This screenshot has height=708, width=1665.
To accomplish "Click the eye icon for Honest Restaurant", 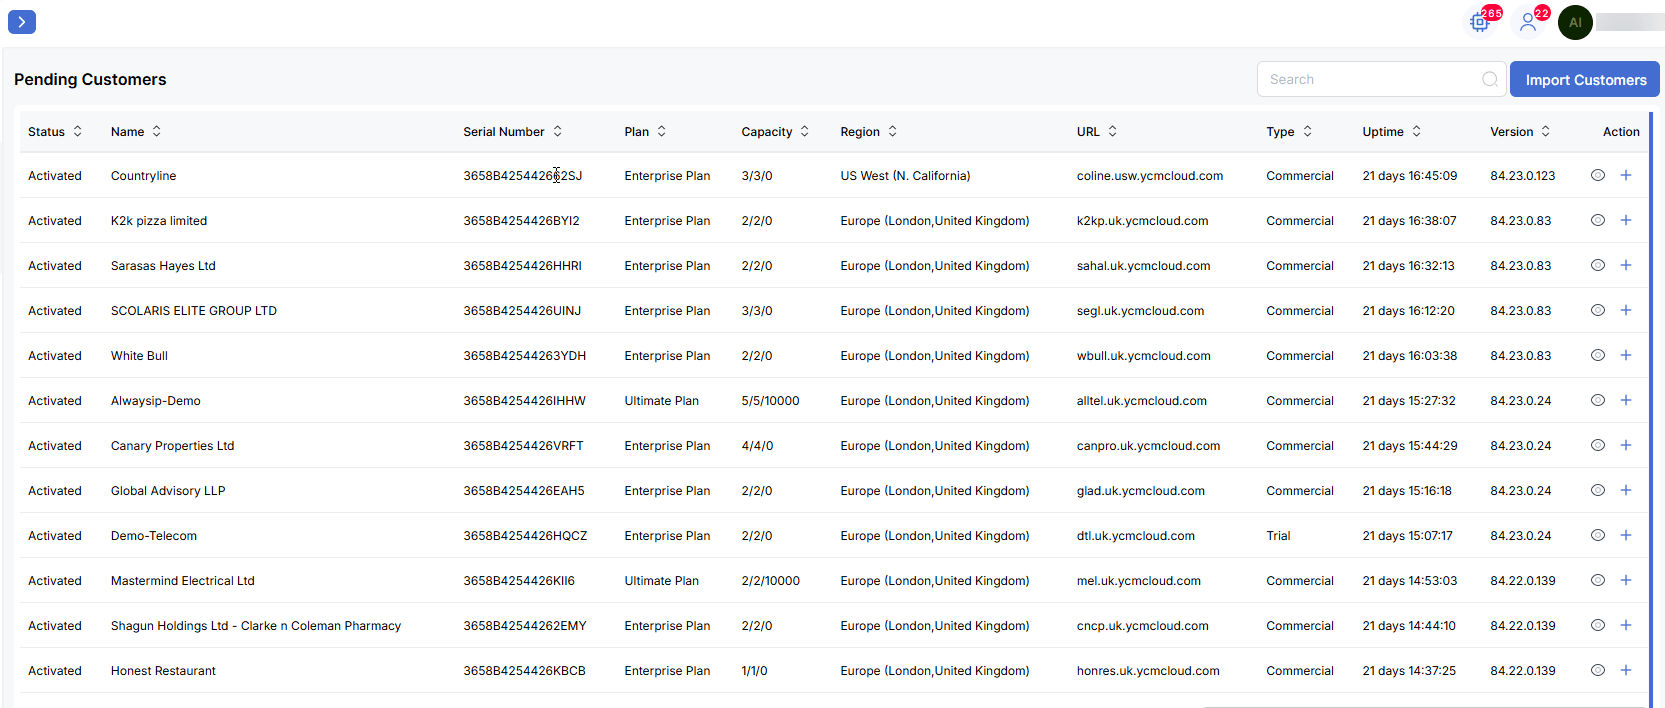I will (x=1598, y=670).
